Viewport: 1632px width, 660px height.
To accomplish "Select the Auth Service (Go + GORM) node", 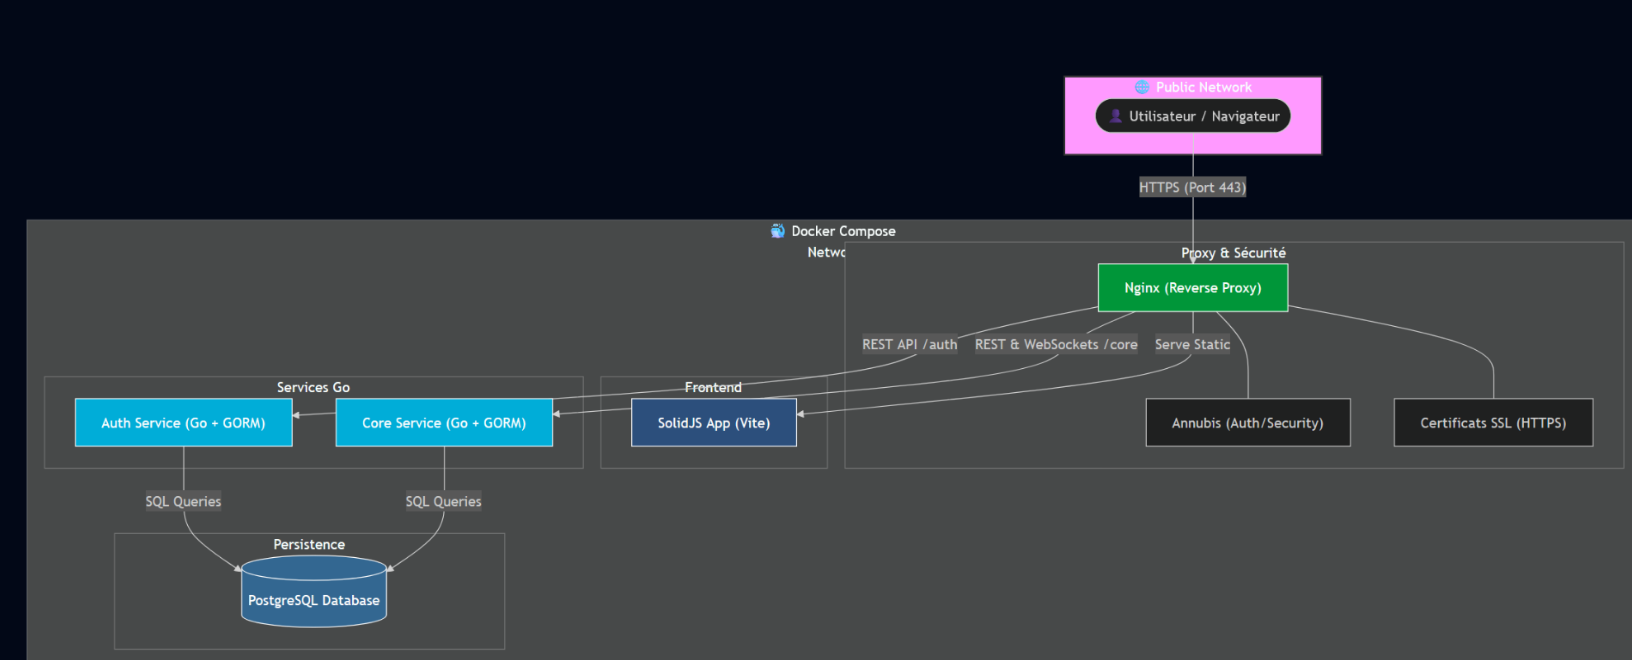I will [x=183, y=423].
